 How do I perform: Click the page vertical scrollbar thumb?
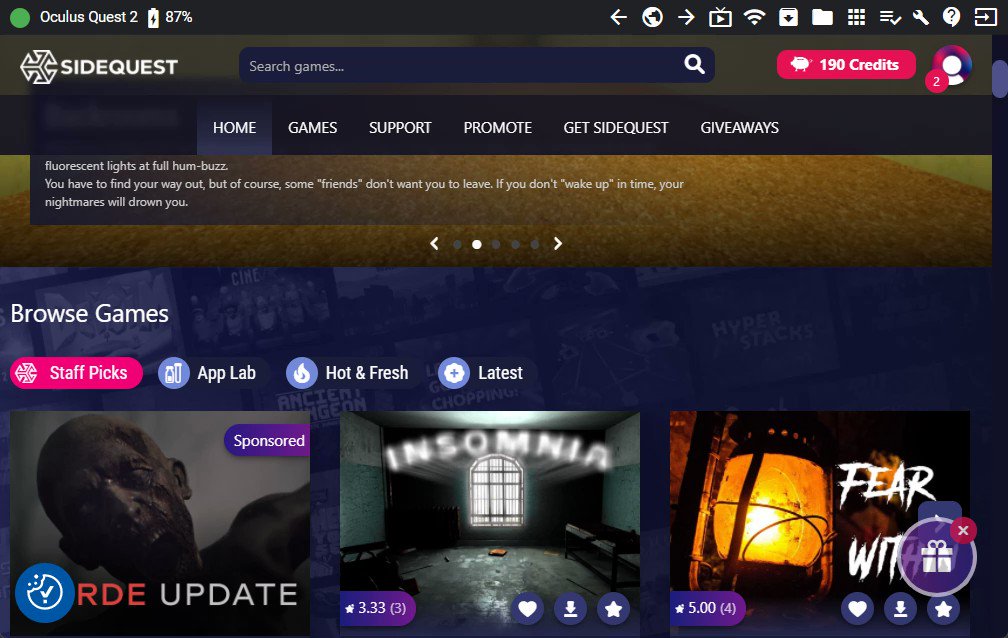[x=1000, y=78]
